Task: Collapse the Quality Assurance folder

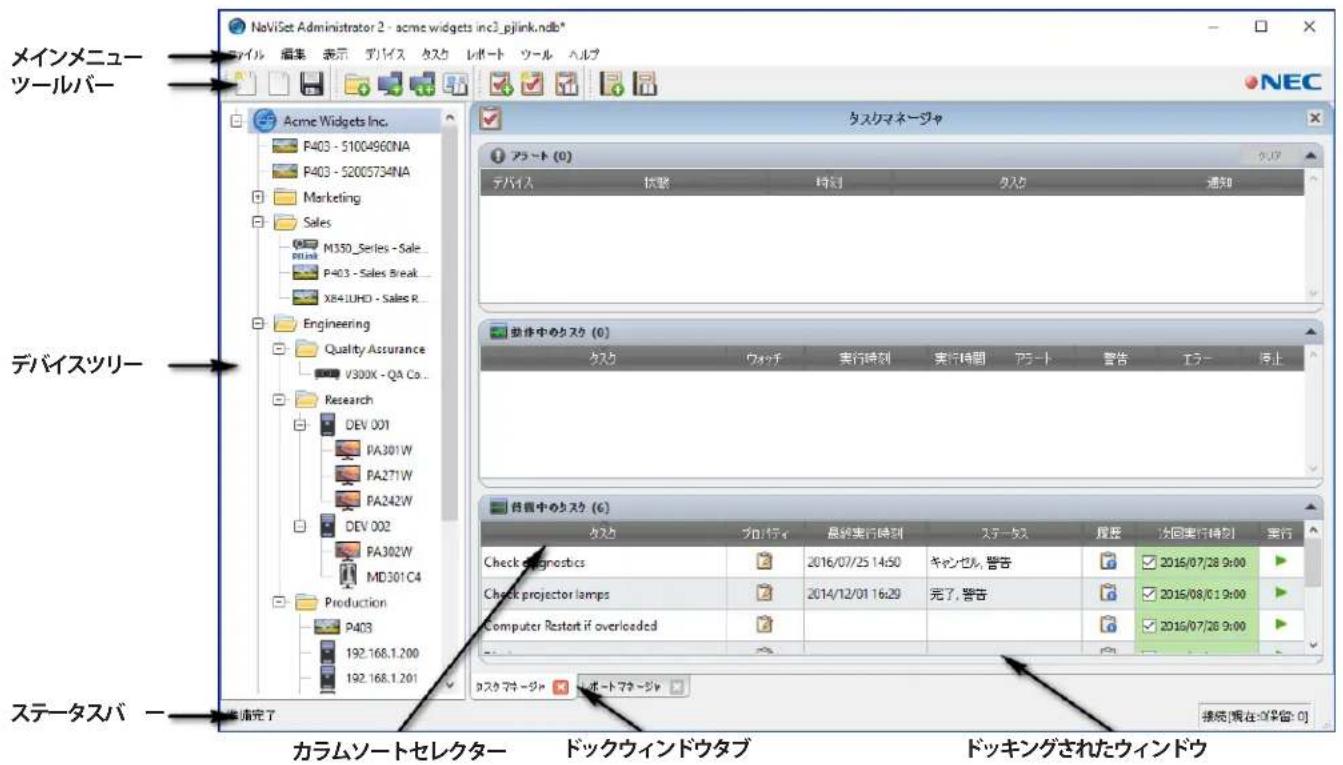Action: 279,349
